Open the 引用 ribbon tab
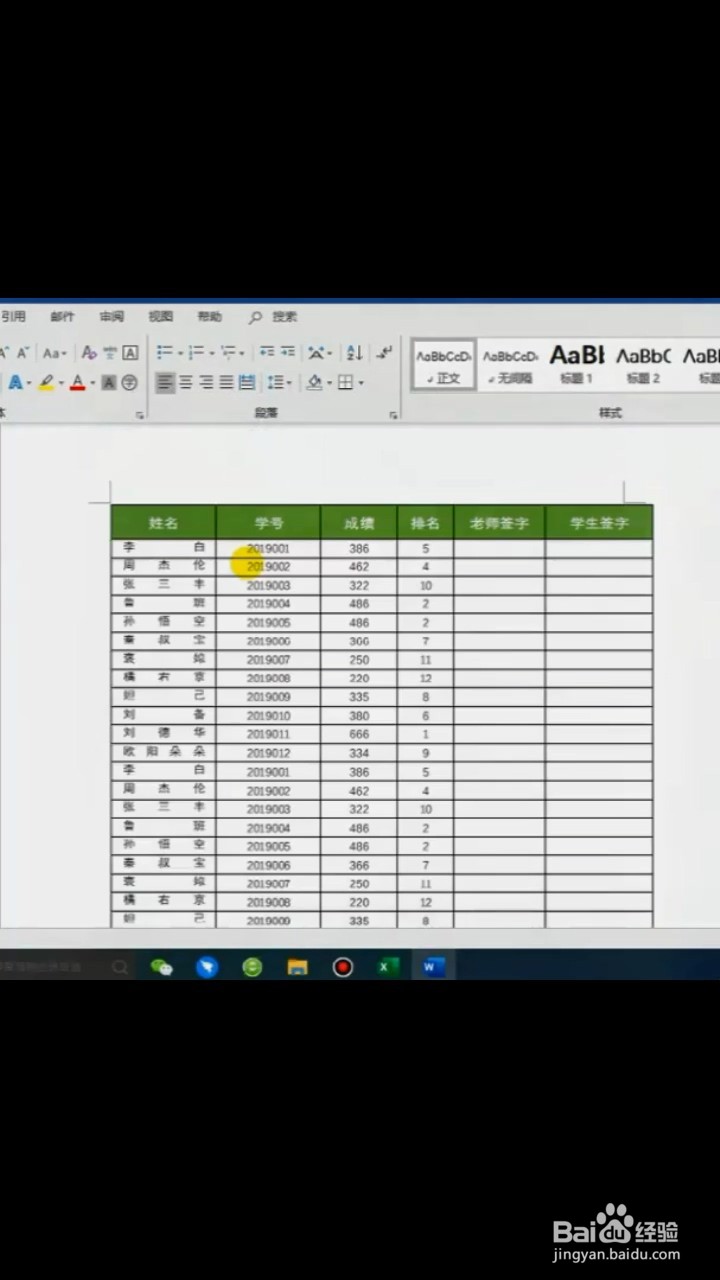This screenshot has height=1280, width=720. [x=13, y=317]
